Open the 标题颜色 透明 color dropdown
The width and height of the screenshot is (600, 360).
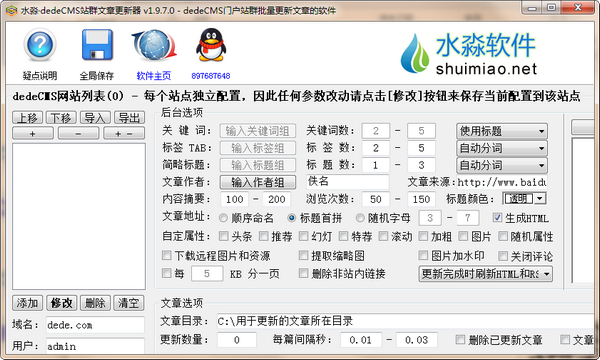click(x=524, y=199)
